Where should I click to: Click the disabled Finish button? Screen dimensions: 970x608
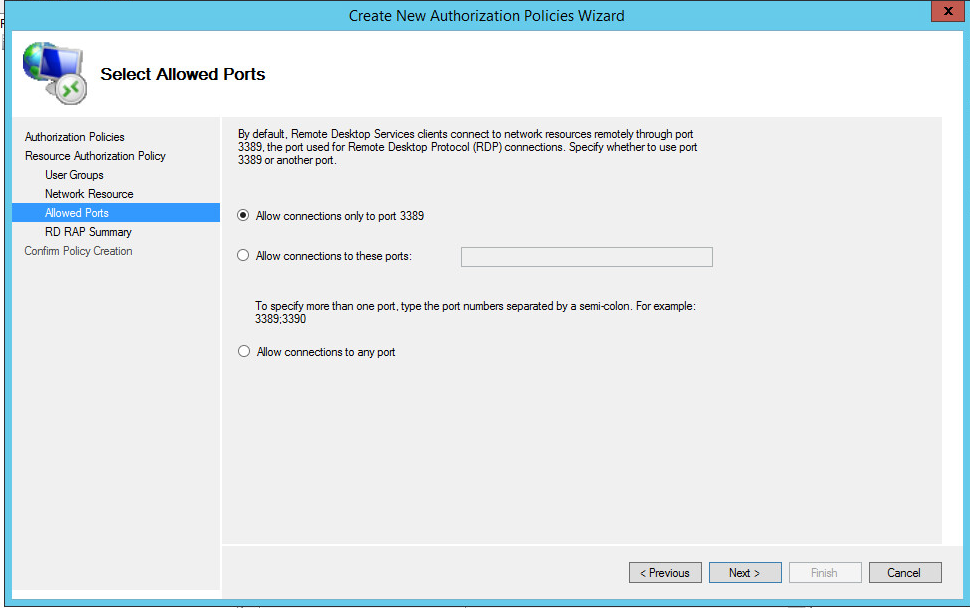coord(825,573)
